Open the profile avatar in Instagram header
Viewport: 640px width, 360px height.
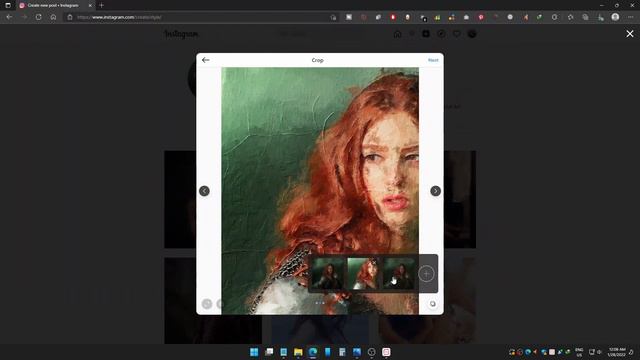coord(472,34)
